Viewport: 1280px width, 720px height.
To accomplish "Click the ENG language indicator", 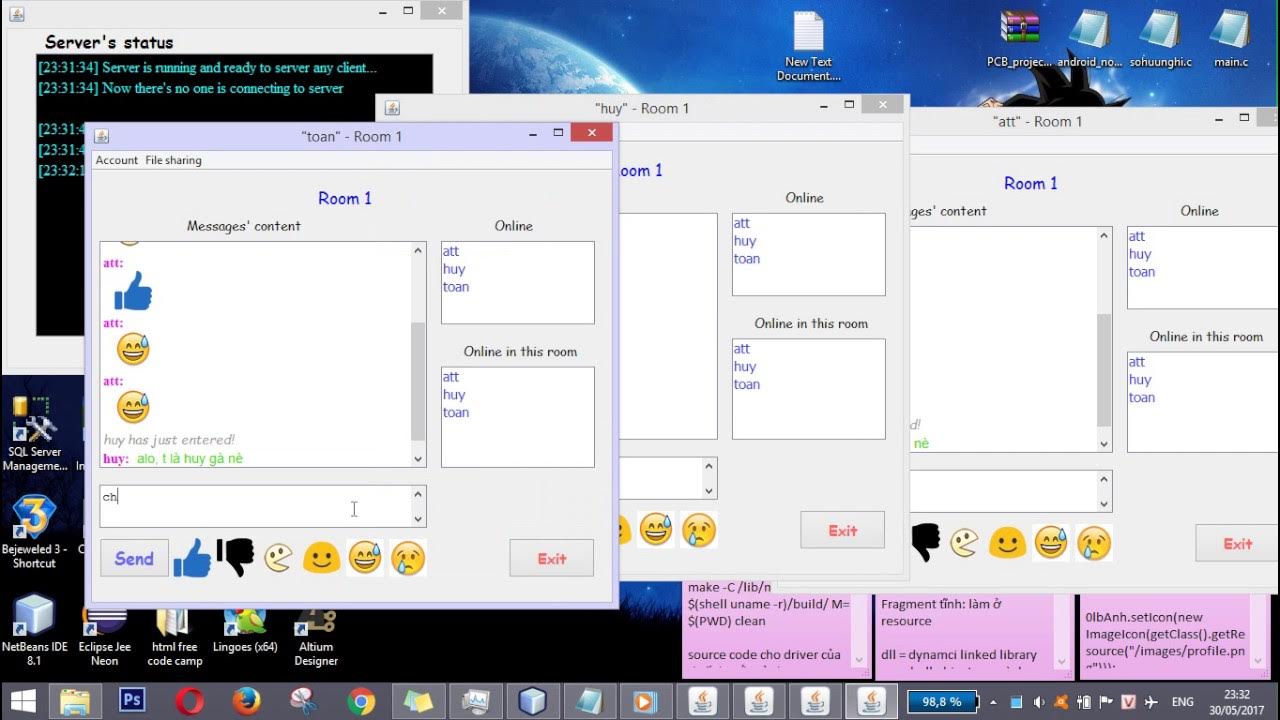I will (1184, 702).
